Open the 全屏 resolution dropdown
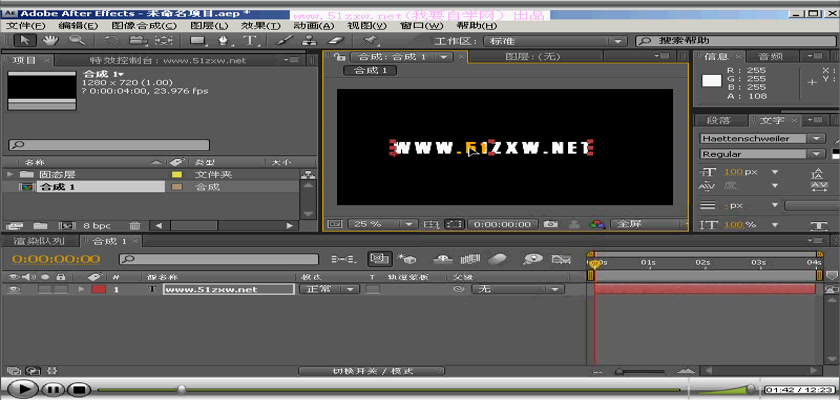The height and width of the screenshot is (400, 840). pyautogui.click(x=649, y=224)
